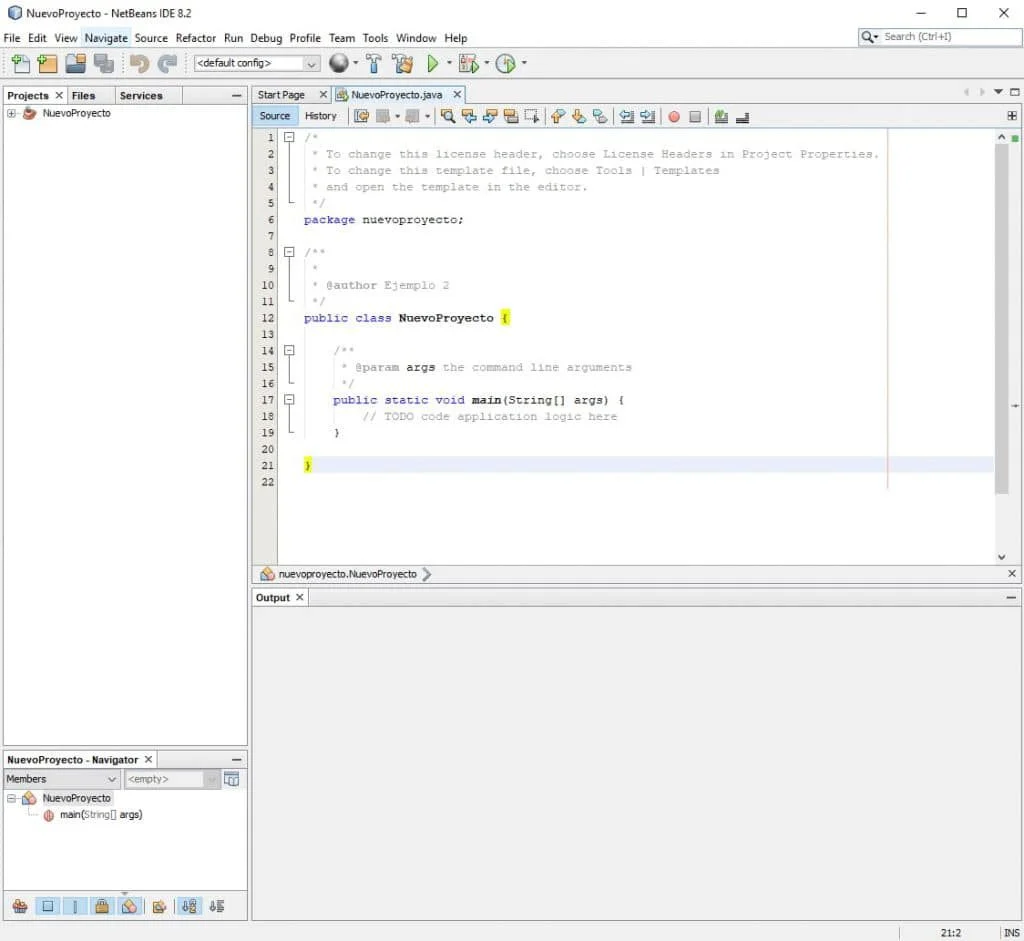Switch to the Services tab
The height and width of the screenshot is (941, 1024).
pyautogui.click(x=141, y=95)
